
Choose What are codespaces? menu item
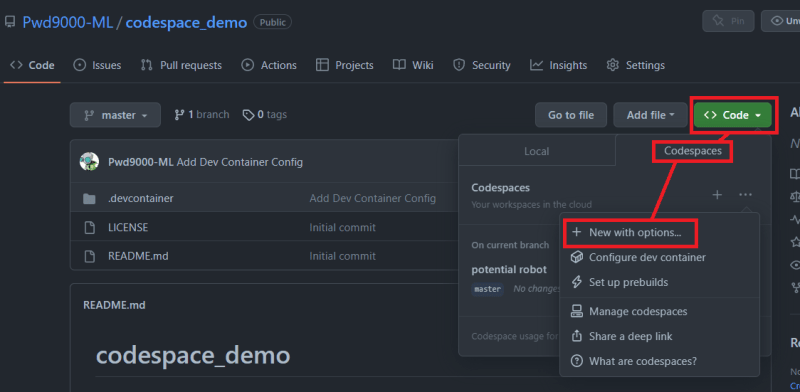click(x=659, y=361)
